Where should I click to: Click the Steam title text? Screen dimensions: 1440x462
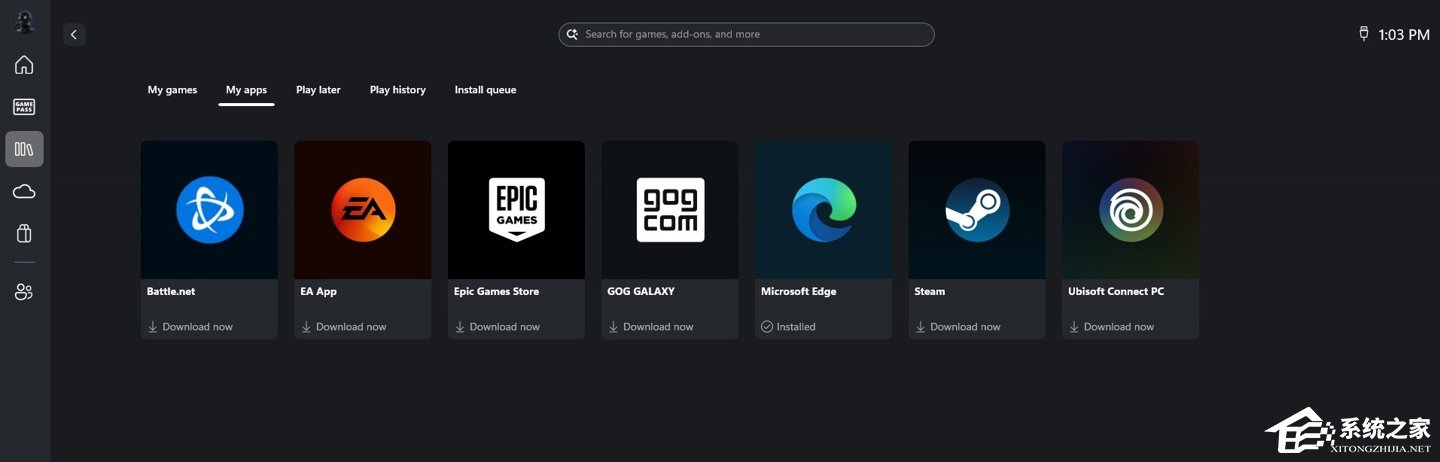point(930,292)
